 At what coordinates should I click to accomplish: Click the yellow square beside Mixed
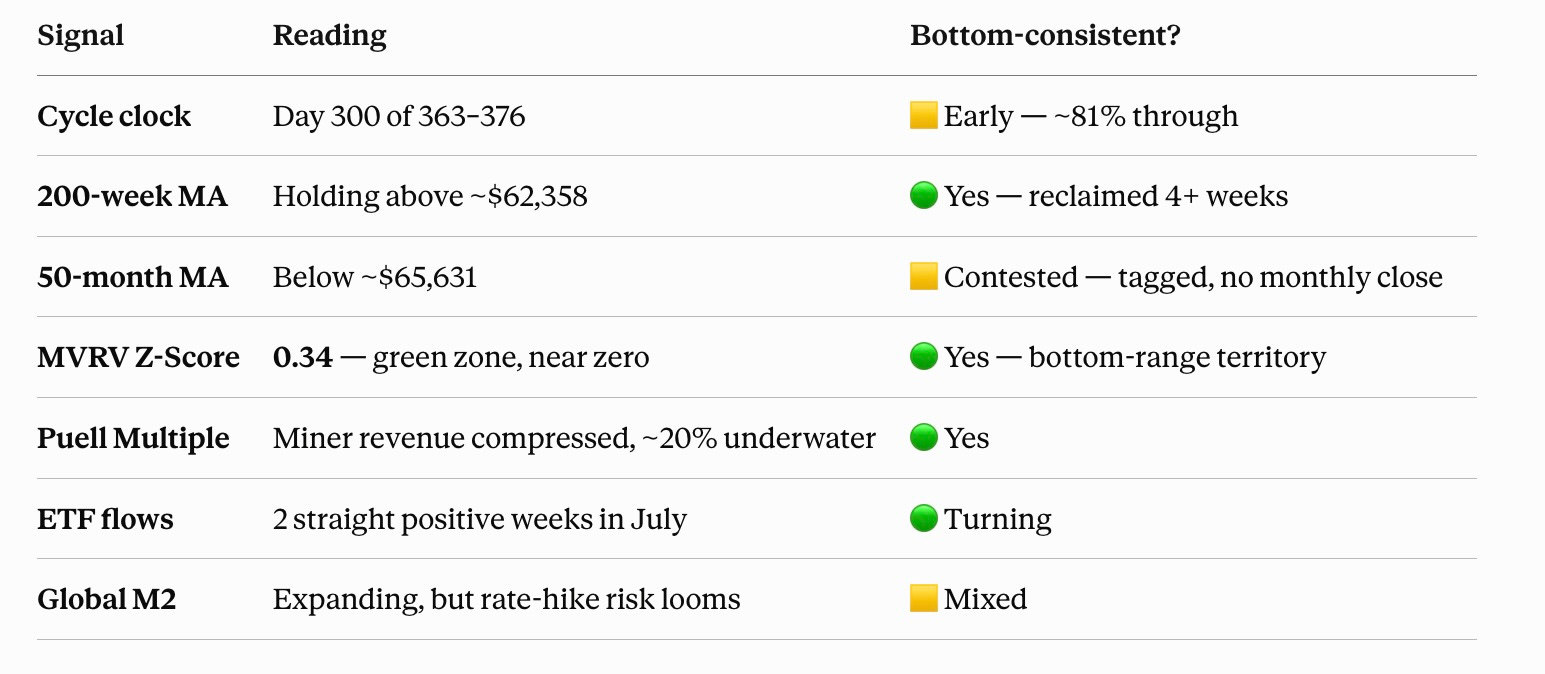(923, 599)
